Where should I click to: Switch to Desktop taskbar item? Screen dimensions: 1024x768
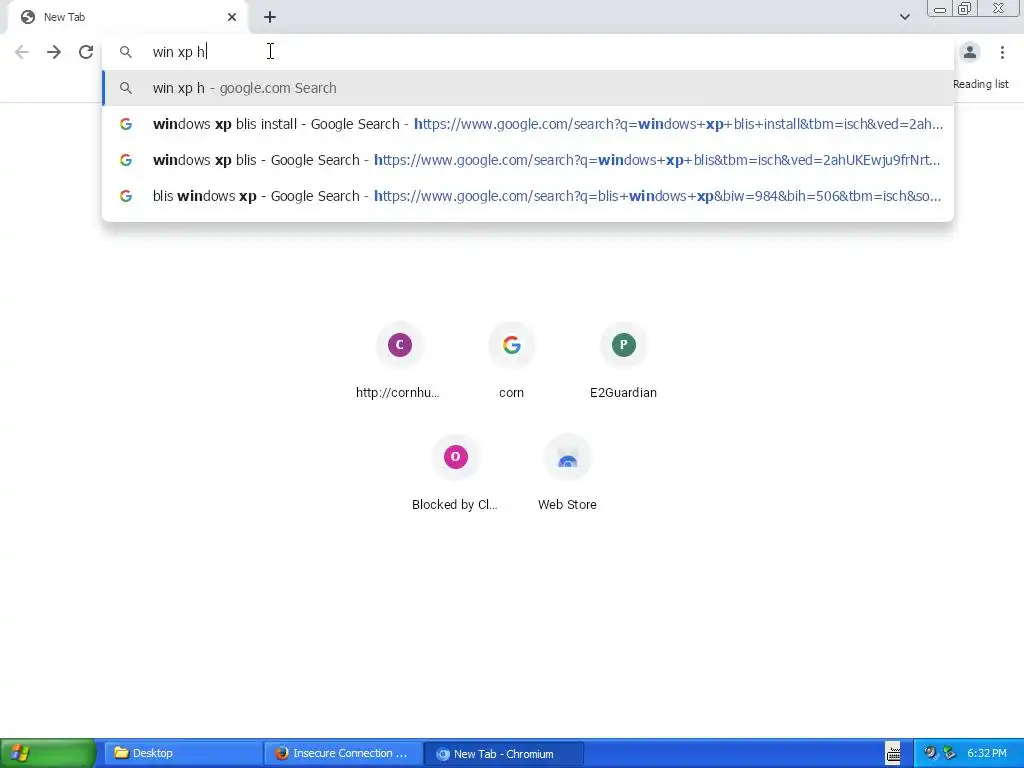[x=184, y=754]
